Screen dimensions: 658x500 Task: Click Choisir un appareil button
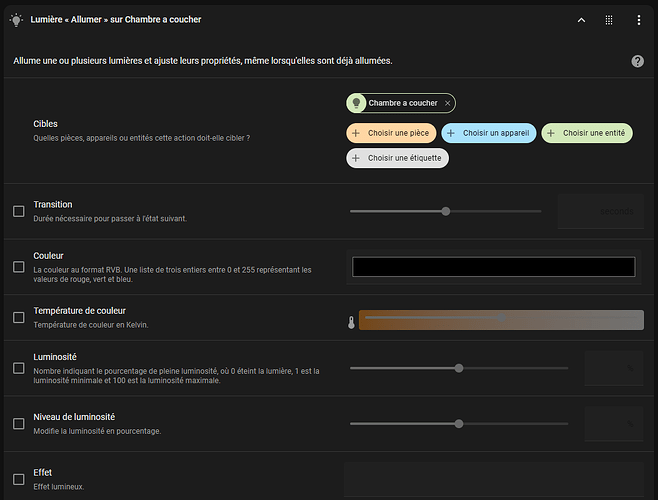pos(489,133)
